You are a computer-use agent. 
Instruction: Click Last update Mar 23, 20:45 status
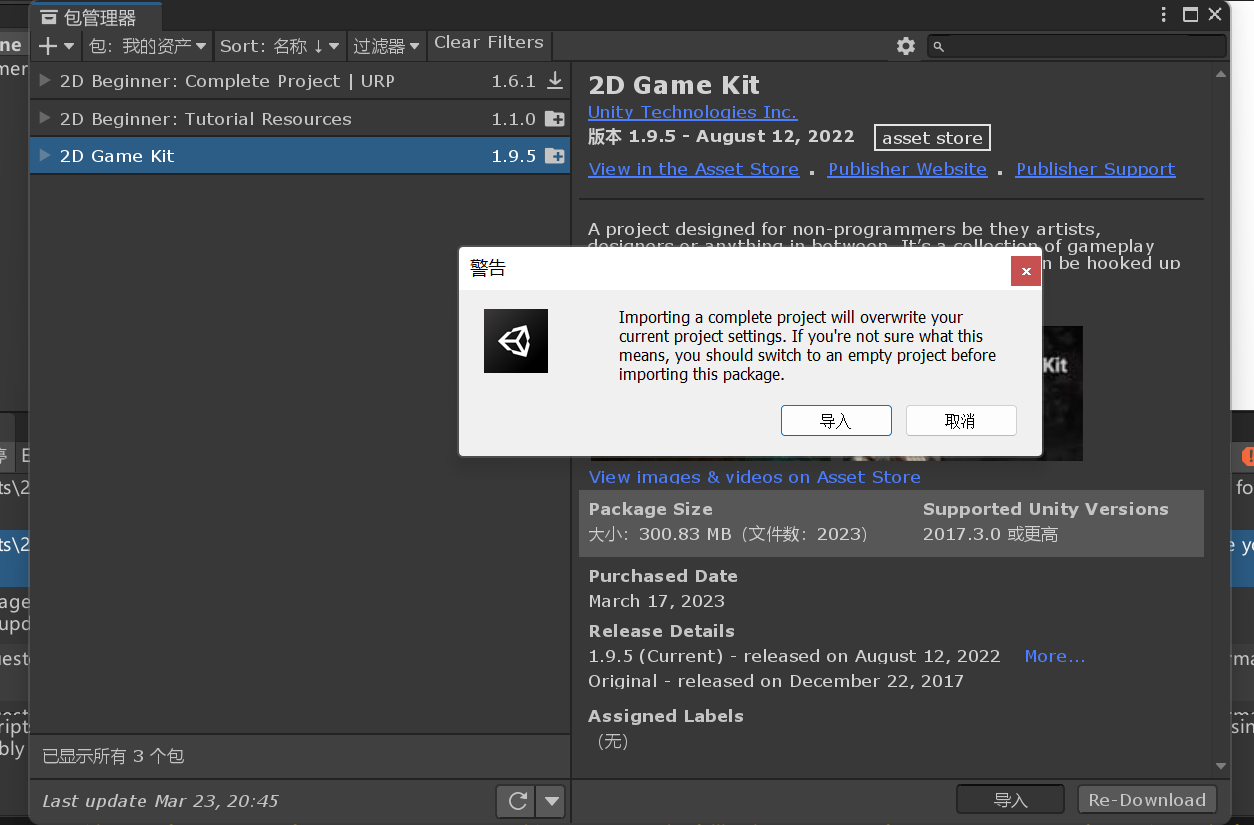pyautogui.click(x=160, y=801)
